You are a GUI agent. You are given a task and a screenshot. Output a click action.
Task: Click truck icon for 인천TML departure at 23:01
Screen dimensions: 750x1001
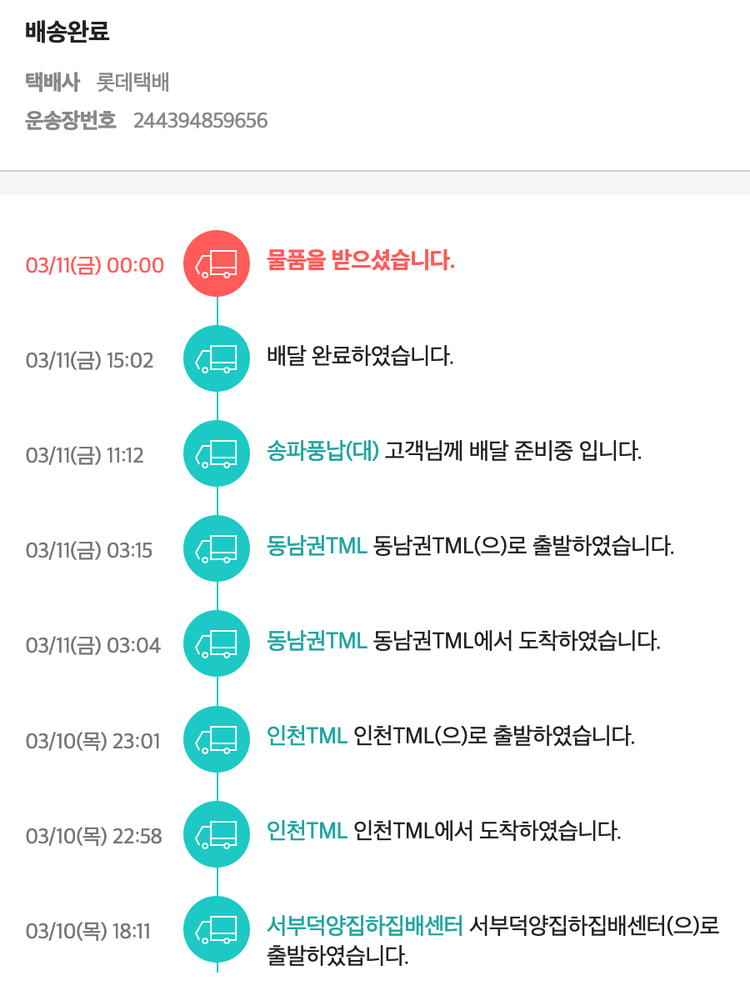[217, 740]
